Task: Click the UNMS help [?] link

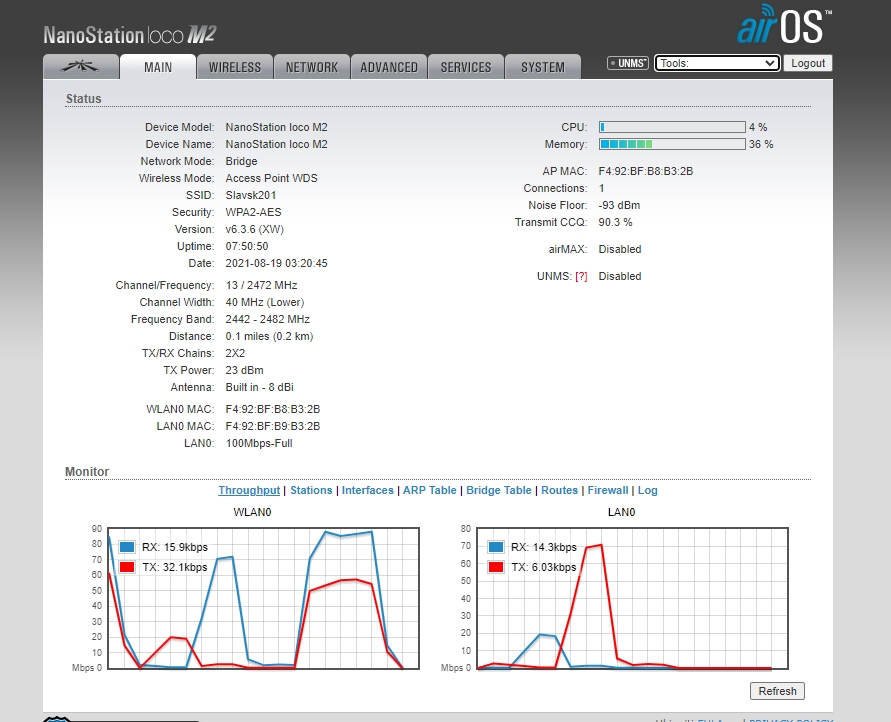Action: tap(581, 277)
